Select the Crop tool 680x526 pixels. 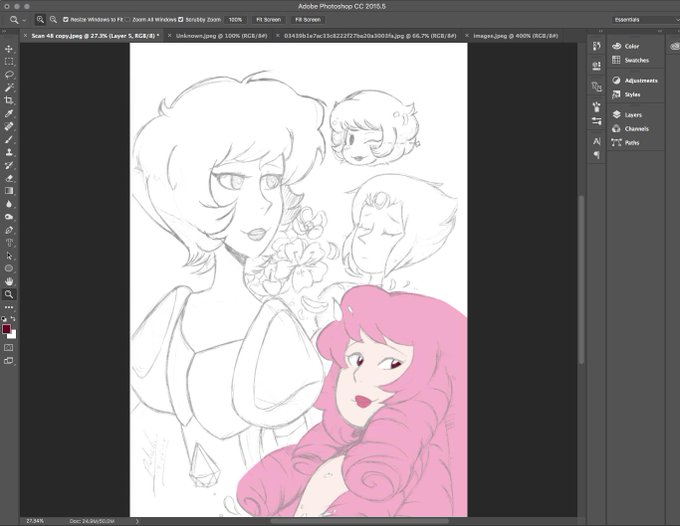(x=9, y=100)
